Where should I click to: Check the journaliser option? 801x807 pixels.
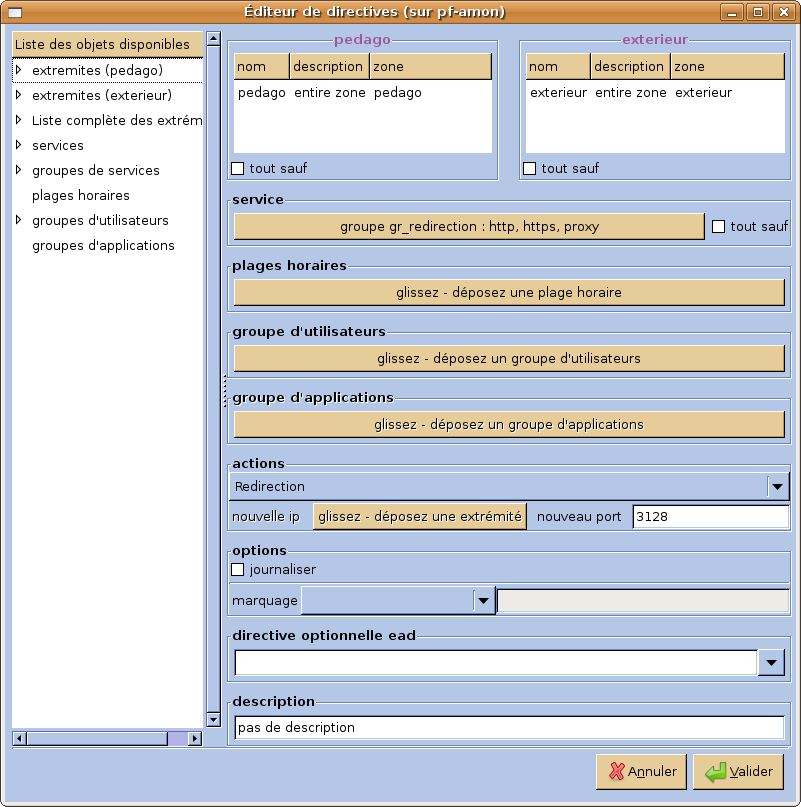click(x=237, y=569)
